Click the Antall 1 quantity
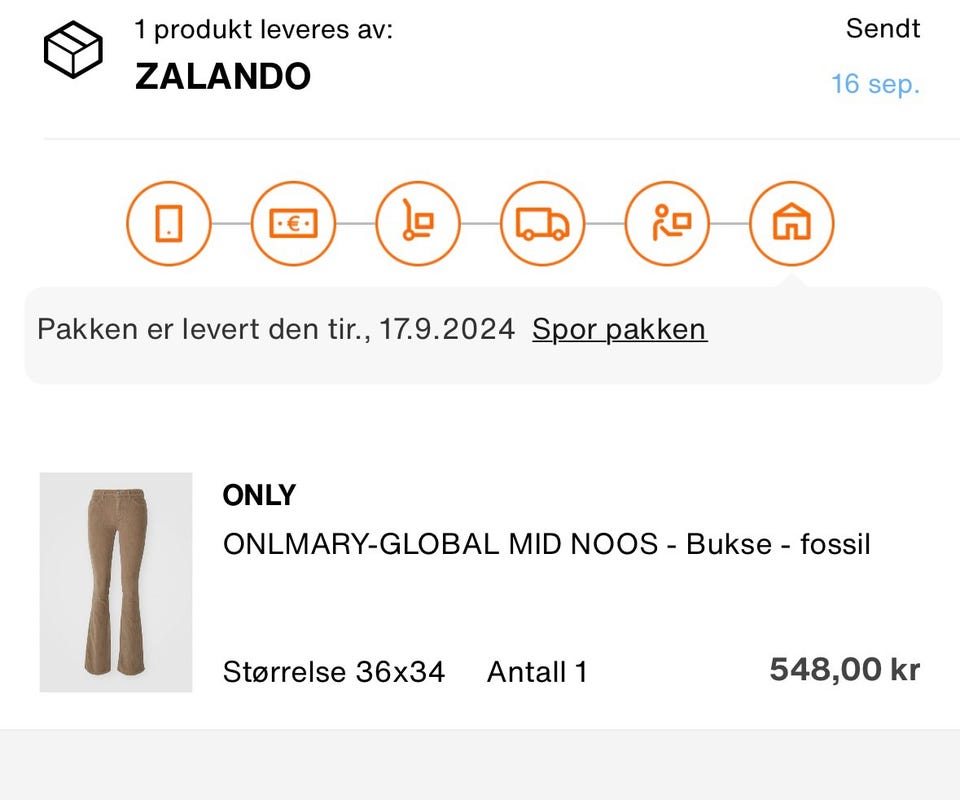Viewport: 960px width, 800px height. [537, 672]
